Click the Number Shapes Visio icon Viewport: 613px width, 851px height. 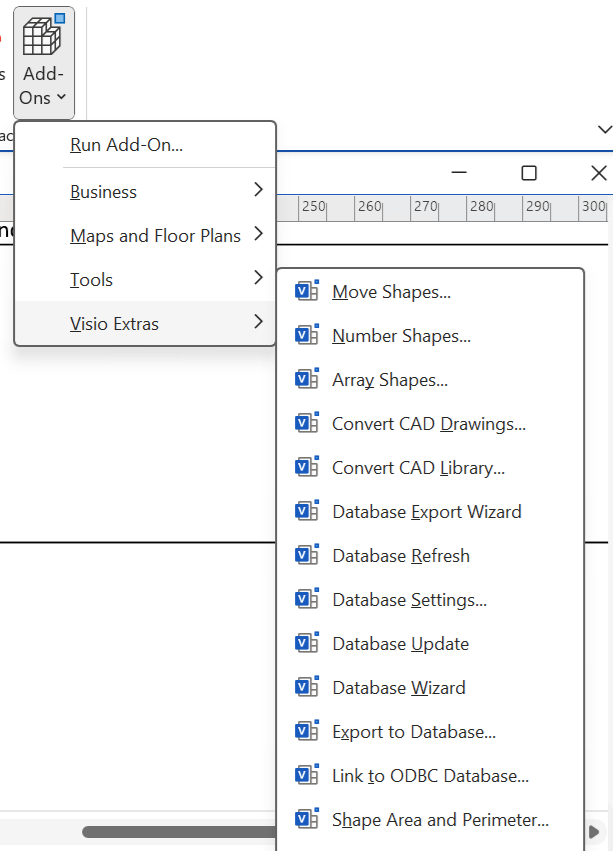[x=307, y=335]
